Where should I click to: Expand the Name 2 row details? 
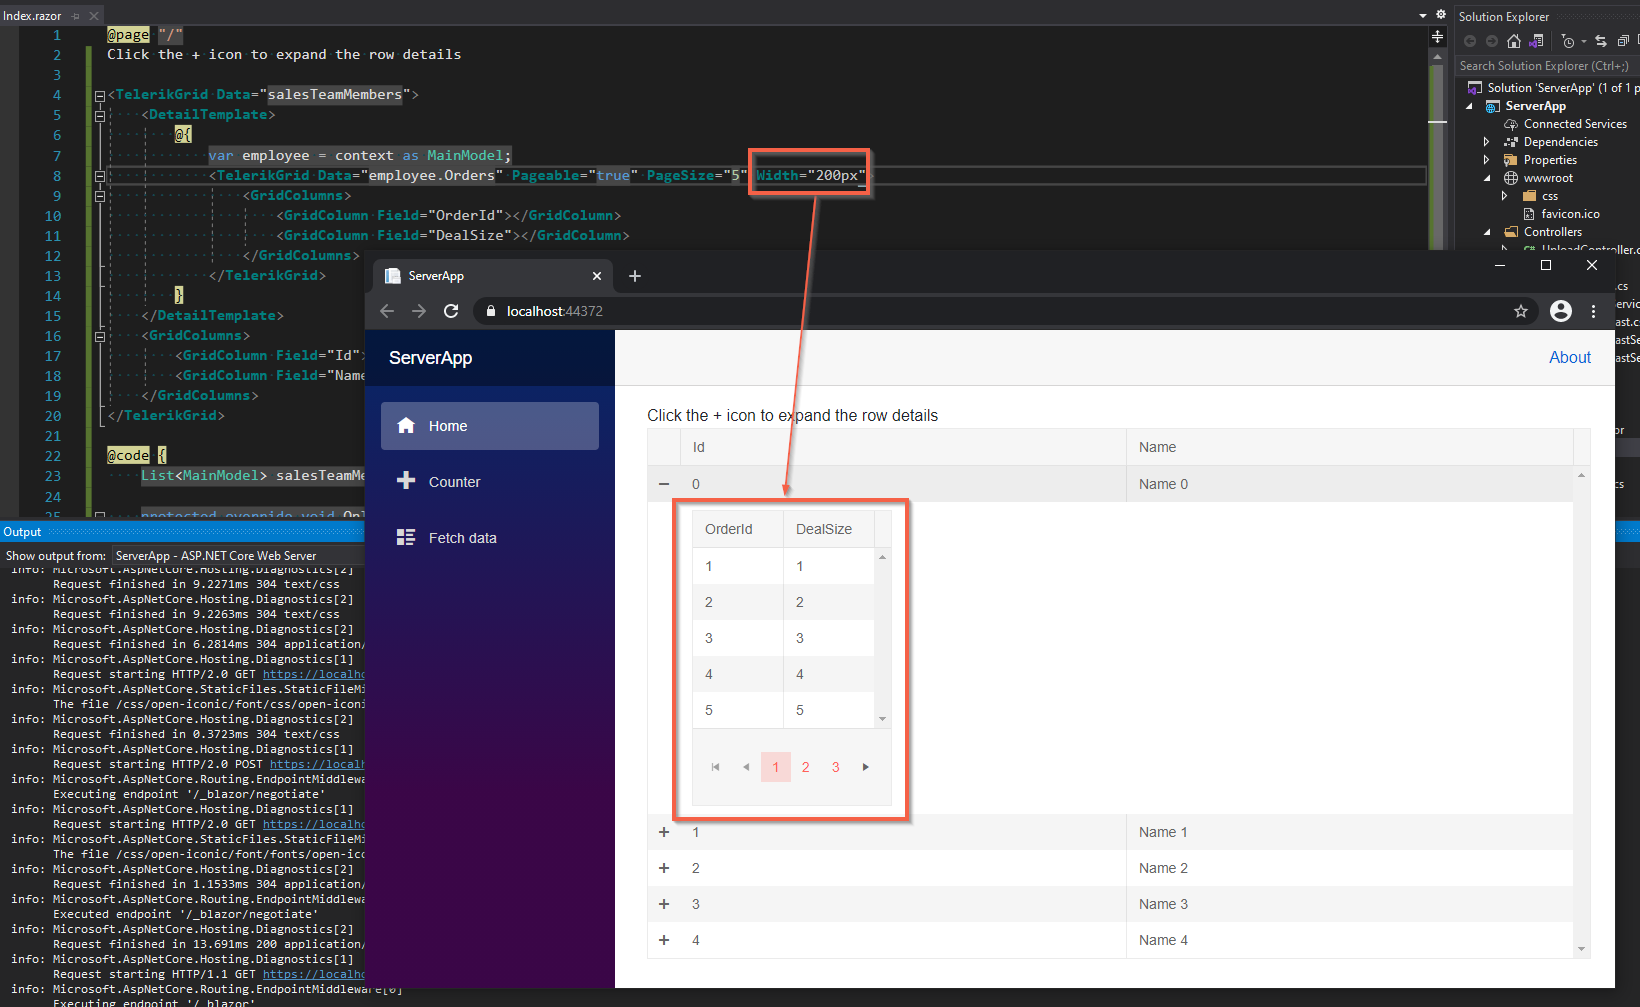[664, 868]
